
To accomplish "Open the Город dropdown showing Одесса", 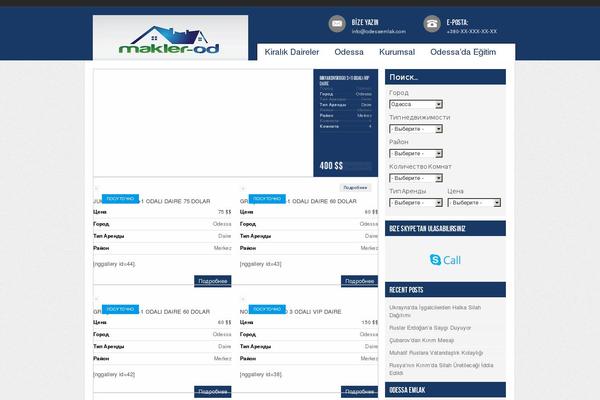I will click(x=416, y=104).
